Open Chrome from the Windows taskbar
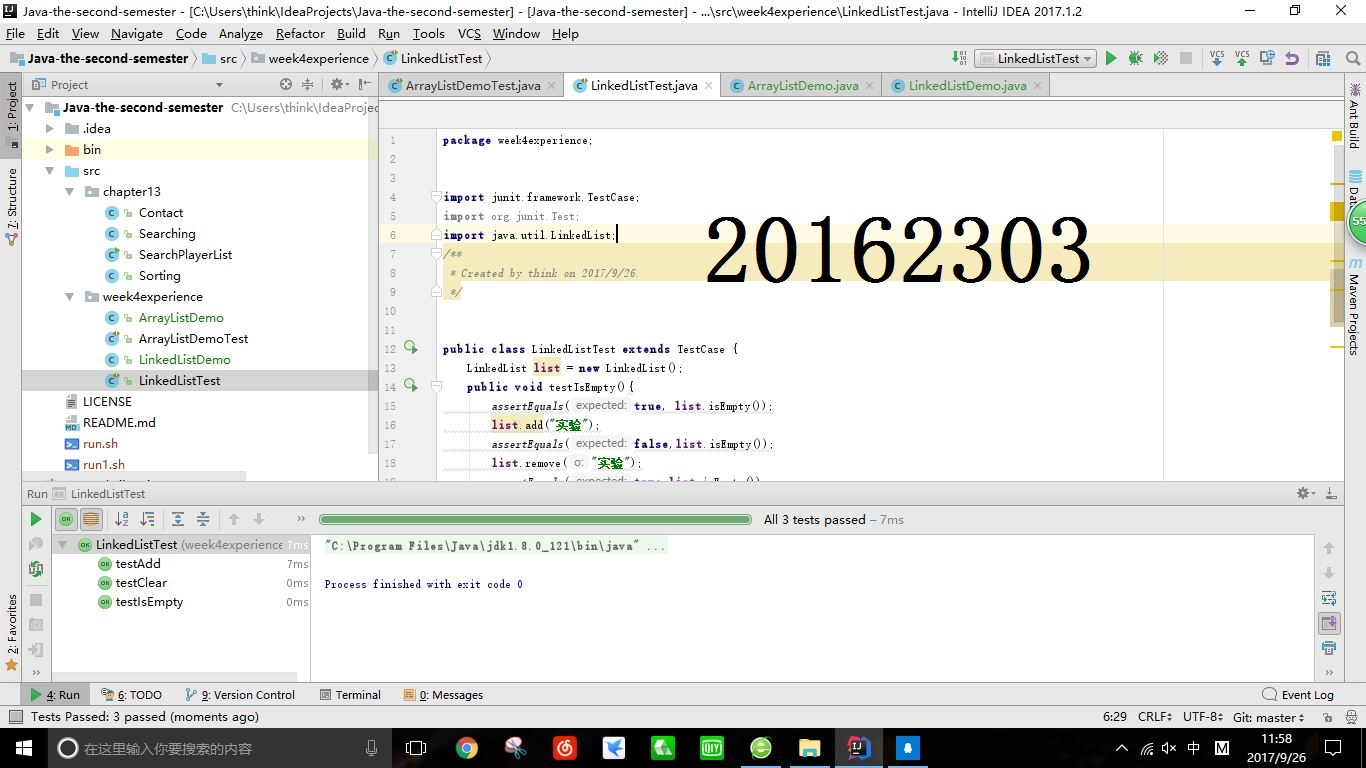 466,748
